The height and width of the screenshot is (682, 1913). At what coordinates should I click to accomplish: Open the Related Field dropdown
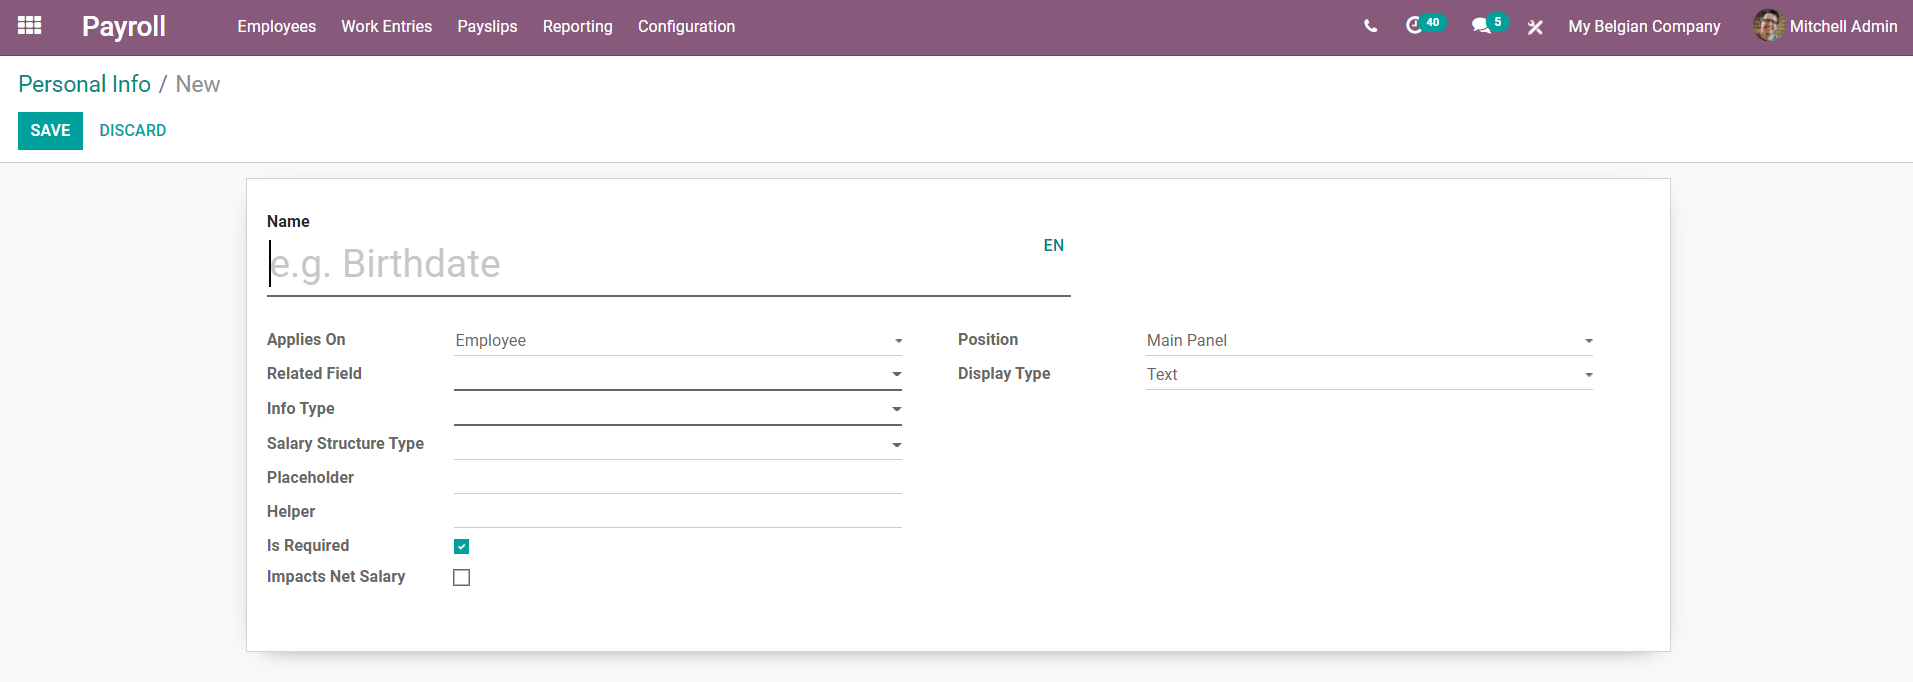678,375
